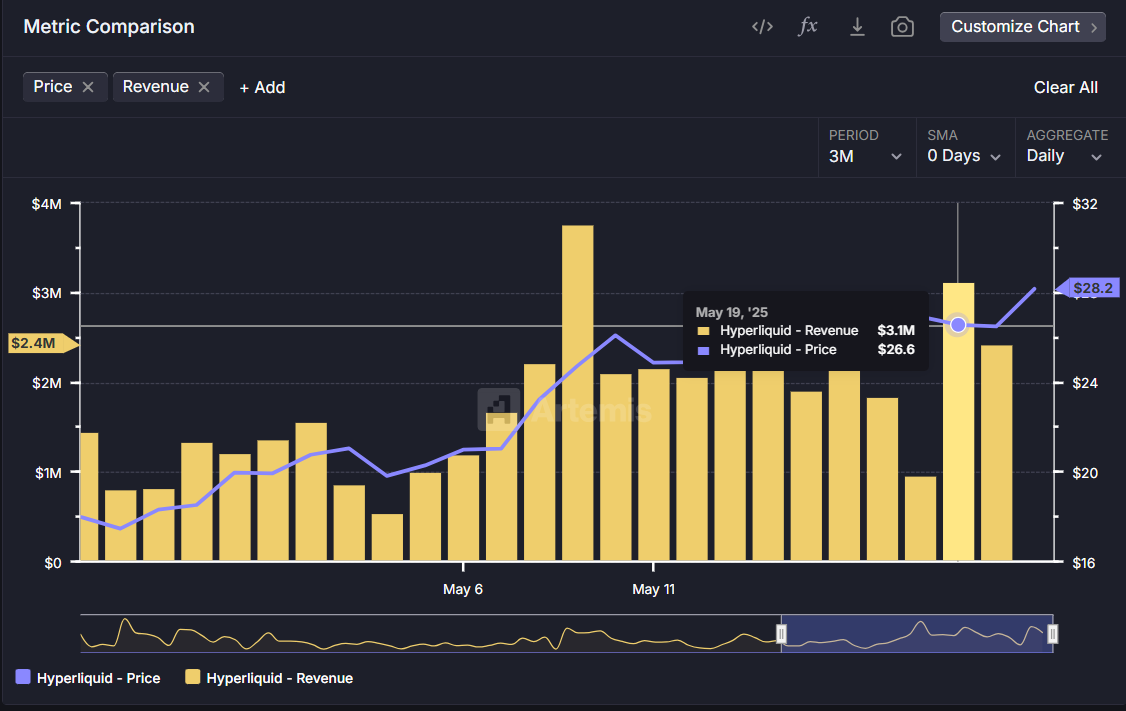Remove the Price metric chip
The height and width of the screenshot is (711, 1126).
pyautogui.click(x=88, y=87)
